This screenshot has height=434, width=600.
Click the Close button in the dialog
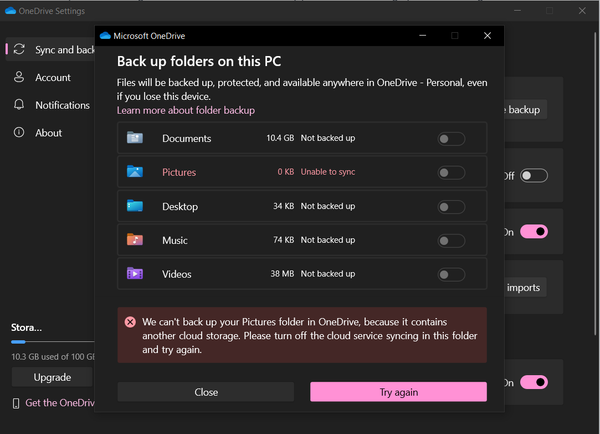206,392
